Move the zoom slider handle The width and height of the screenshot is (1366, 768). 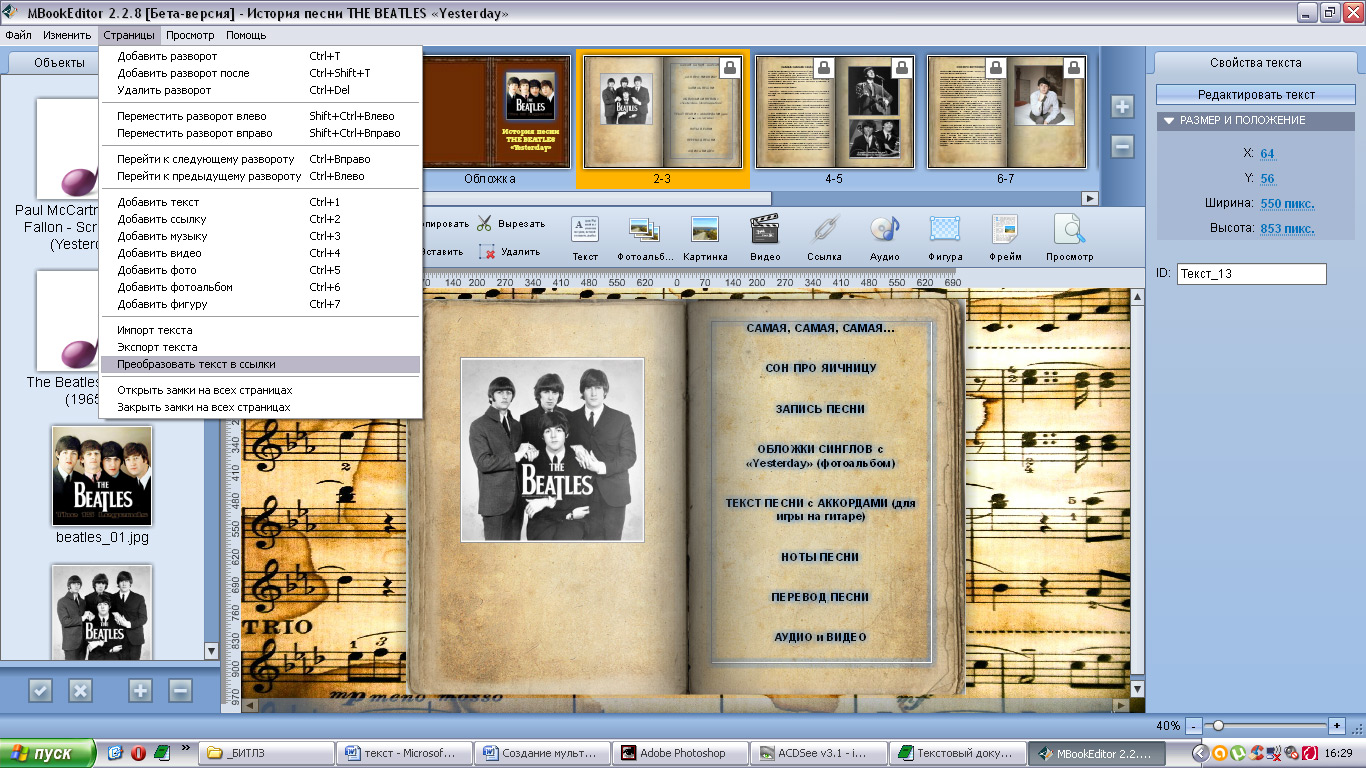(x=1217, y=725)
